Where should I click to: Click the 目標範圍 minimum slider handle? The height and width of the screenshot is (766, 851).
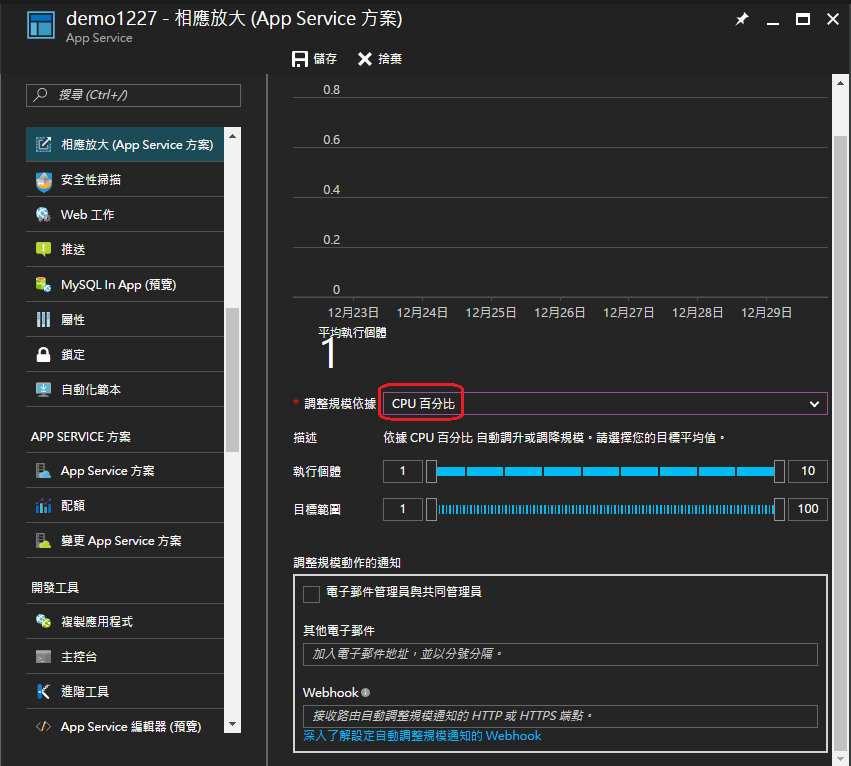coord(431,509)
